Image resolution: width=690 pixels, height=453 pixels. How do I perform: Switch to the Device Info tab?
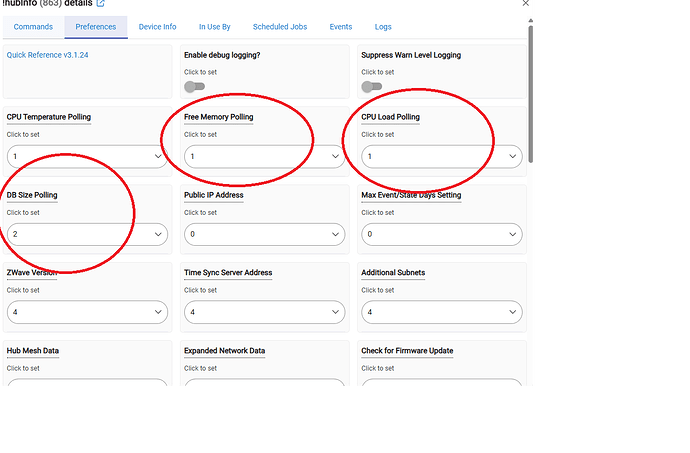click(x=158, y=27)
